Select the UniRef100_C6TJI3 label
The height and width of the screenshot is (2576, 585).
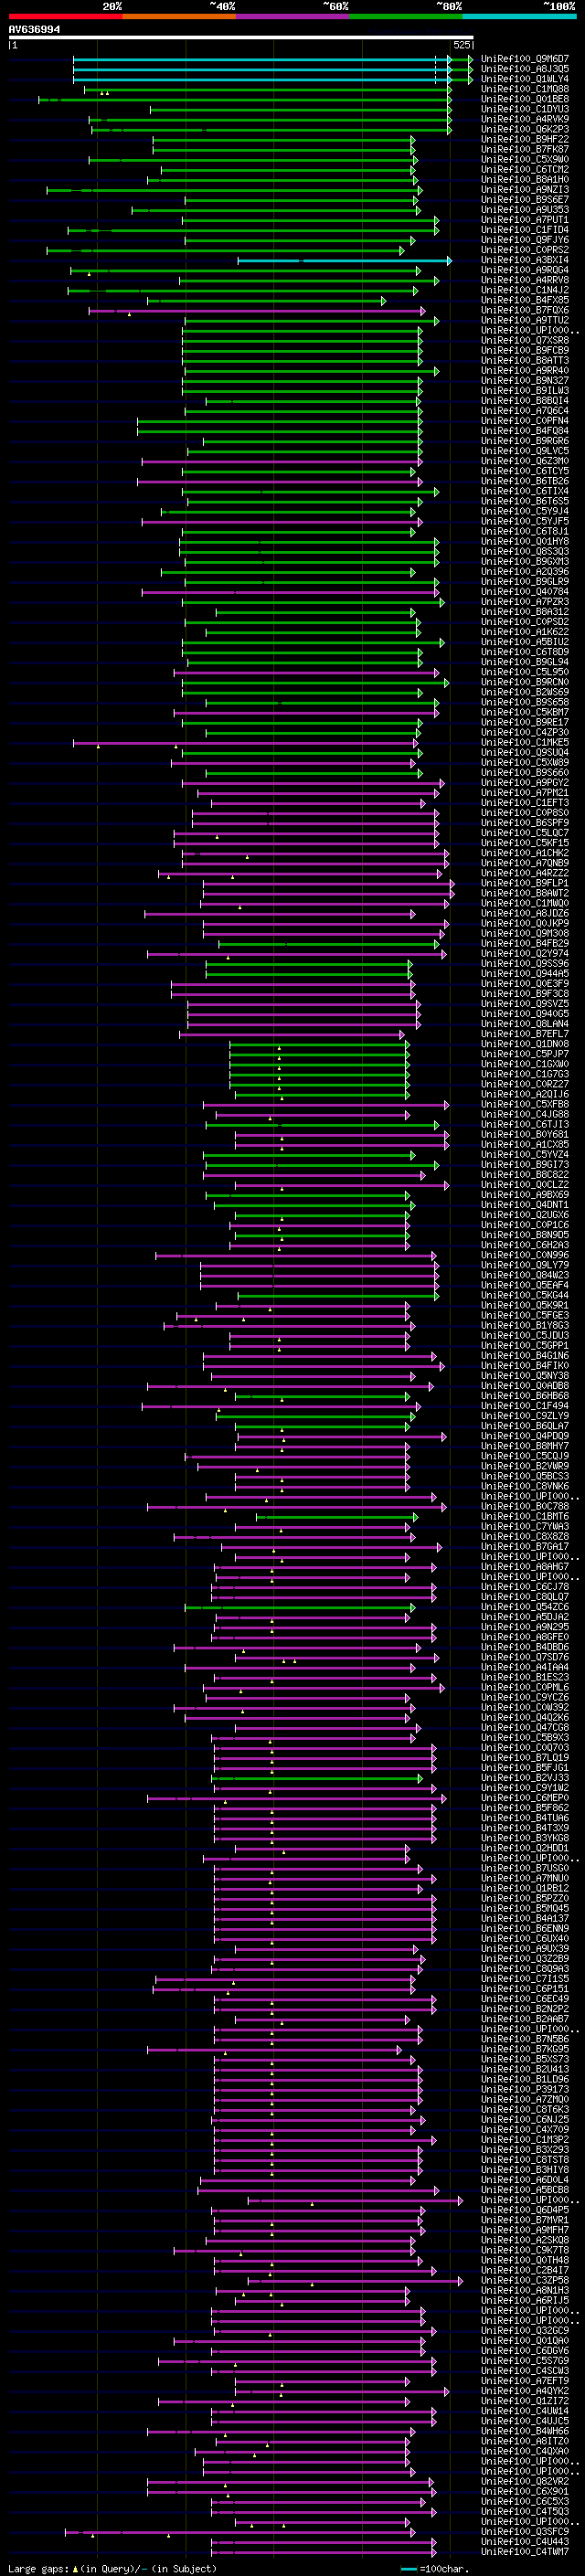click(x=525, y=1124)
